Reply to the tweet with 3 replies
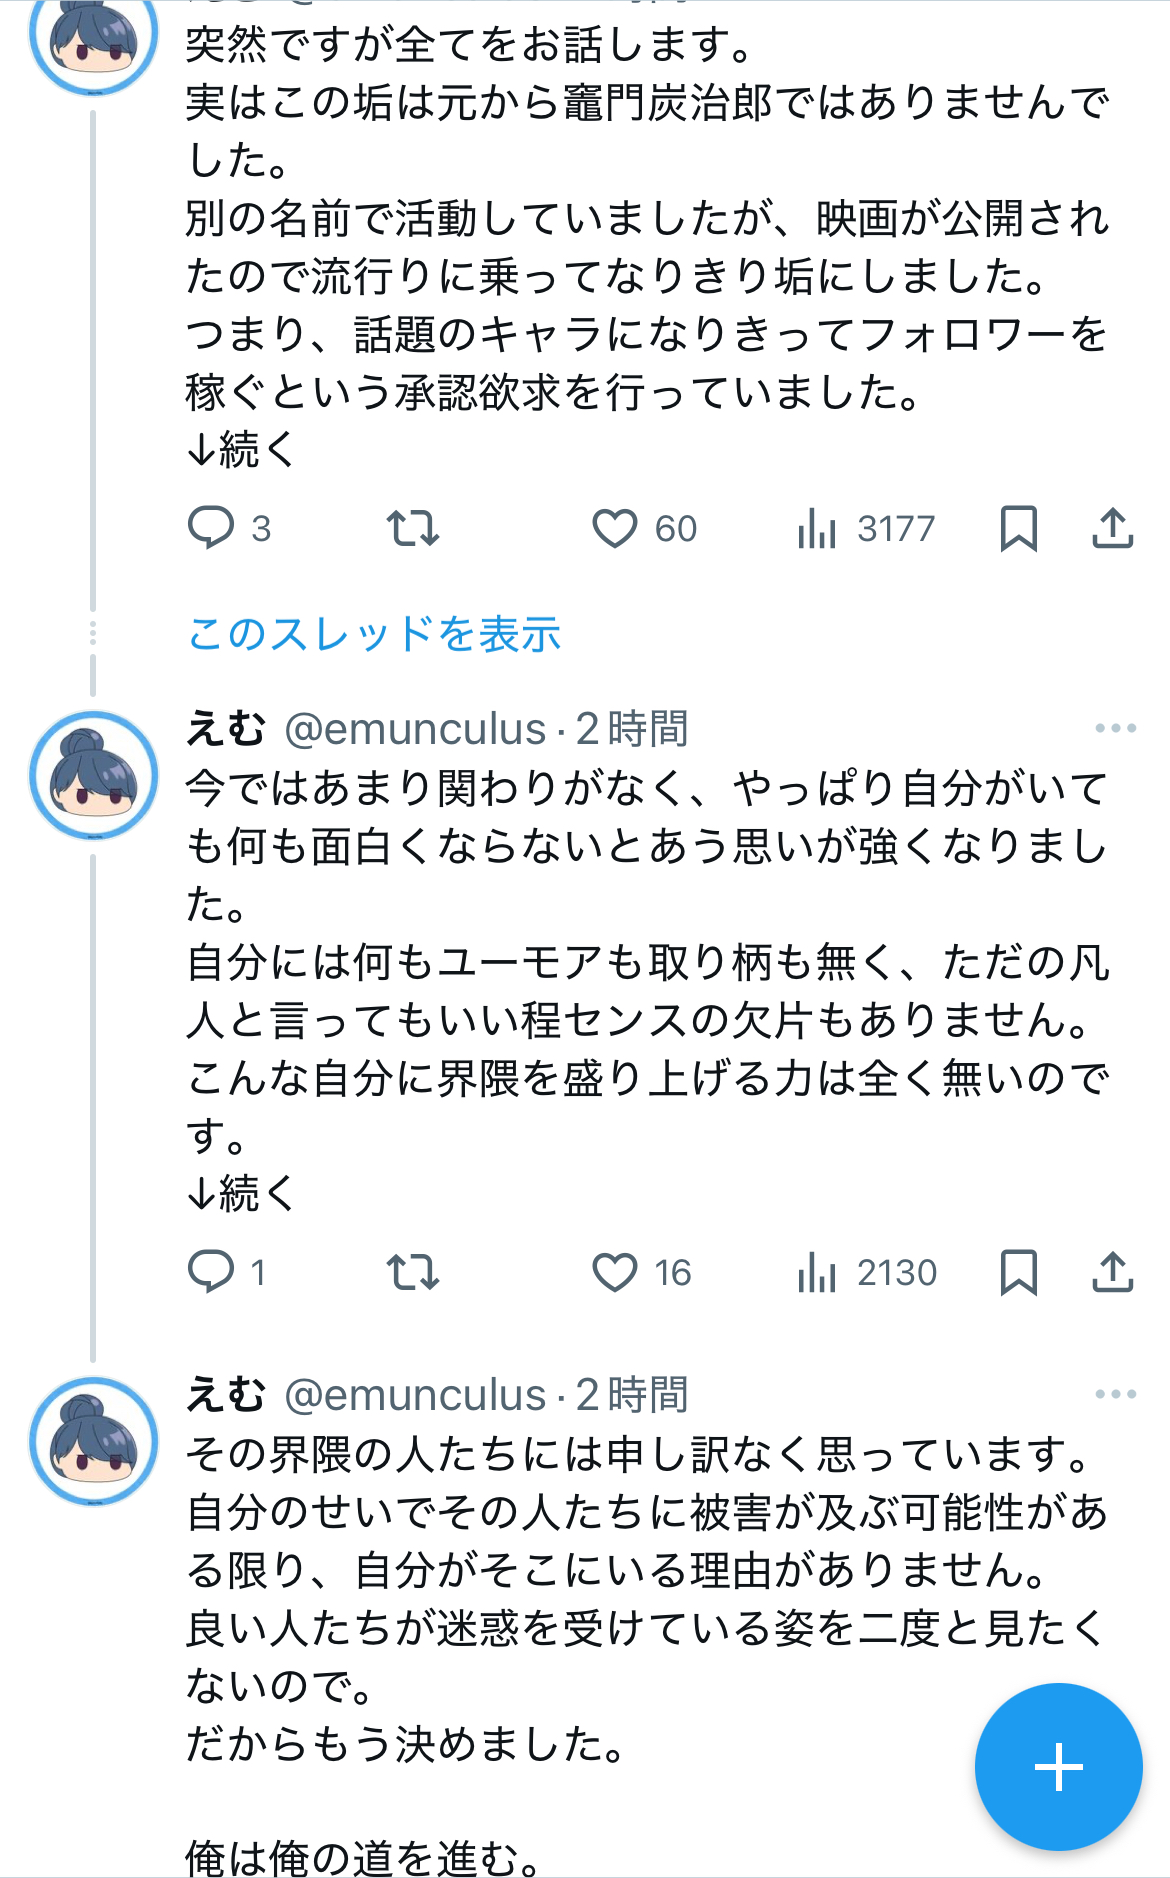The image size is (1170, 1878). coord(211,528)
